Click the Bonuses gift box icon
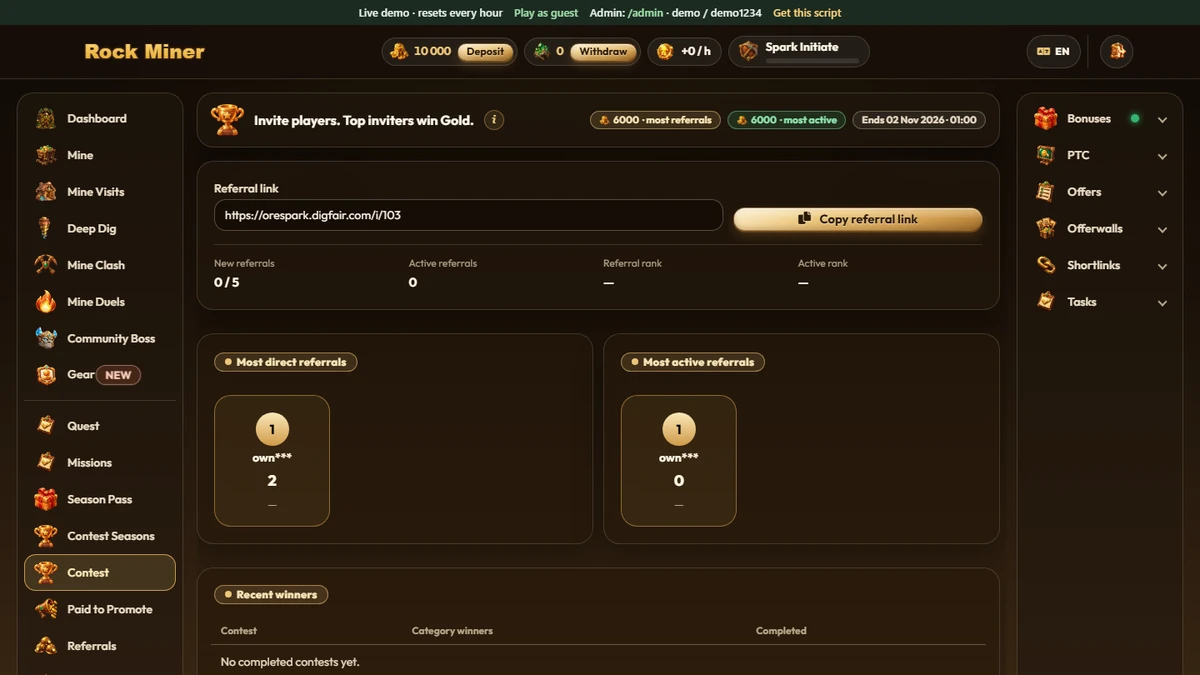 (1046, 119)
